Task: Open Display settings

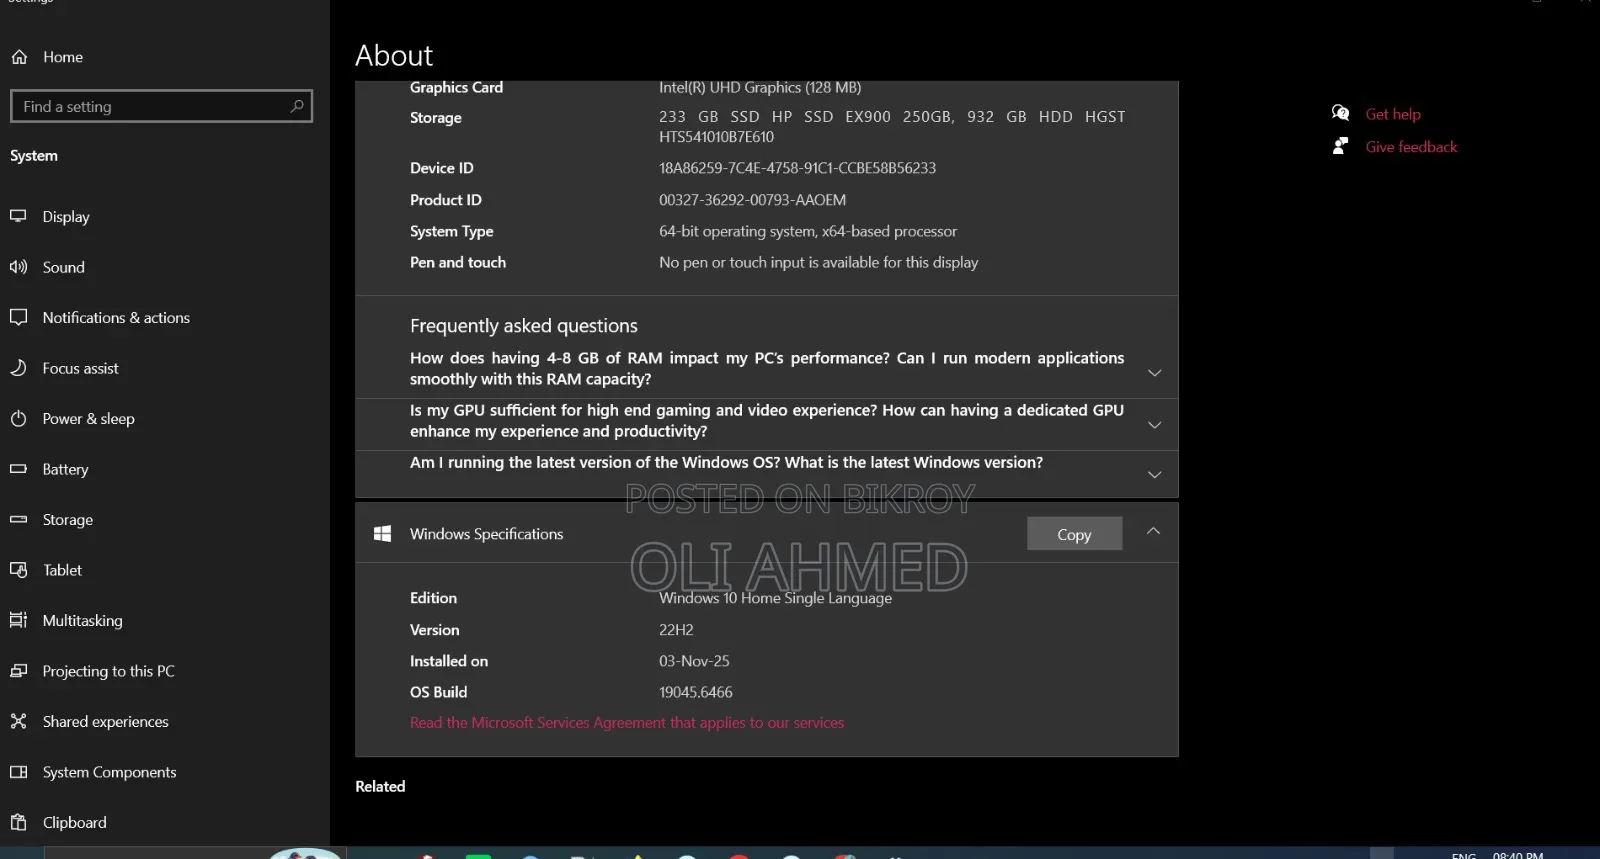Action: click(x=66, y=217)
